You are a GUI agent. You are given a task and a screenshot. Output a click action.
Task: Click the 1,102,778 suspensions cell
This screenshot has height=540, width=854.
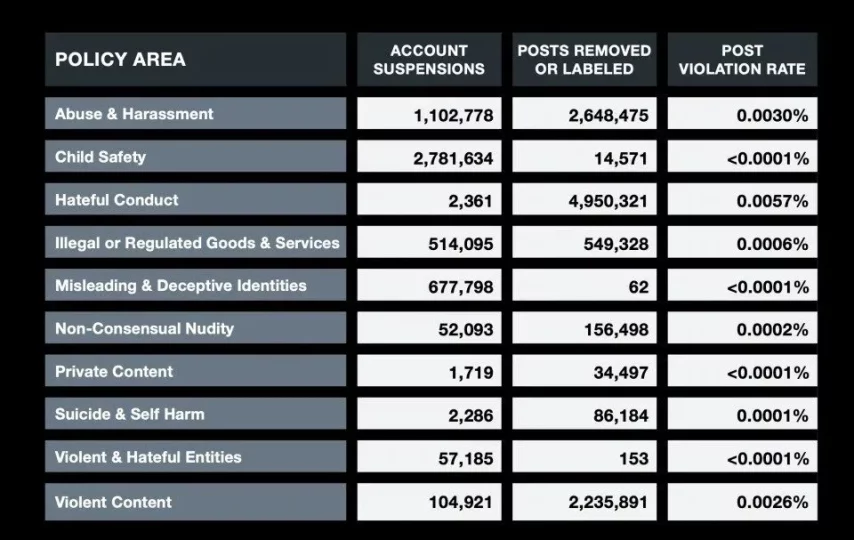[x=430, y=115]
